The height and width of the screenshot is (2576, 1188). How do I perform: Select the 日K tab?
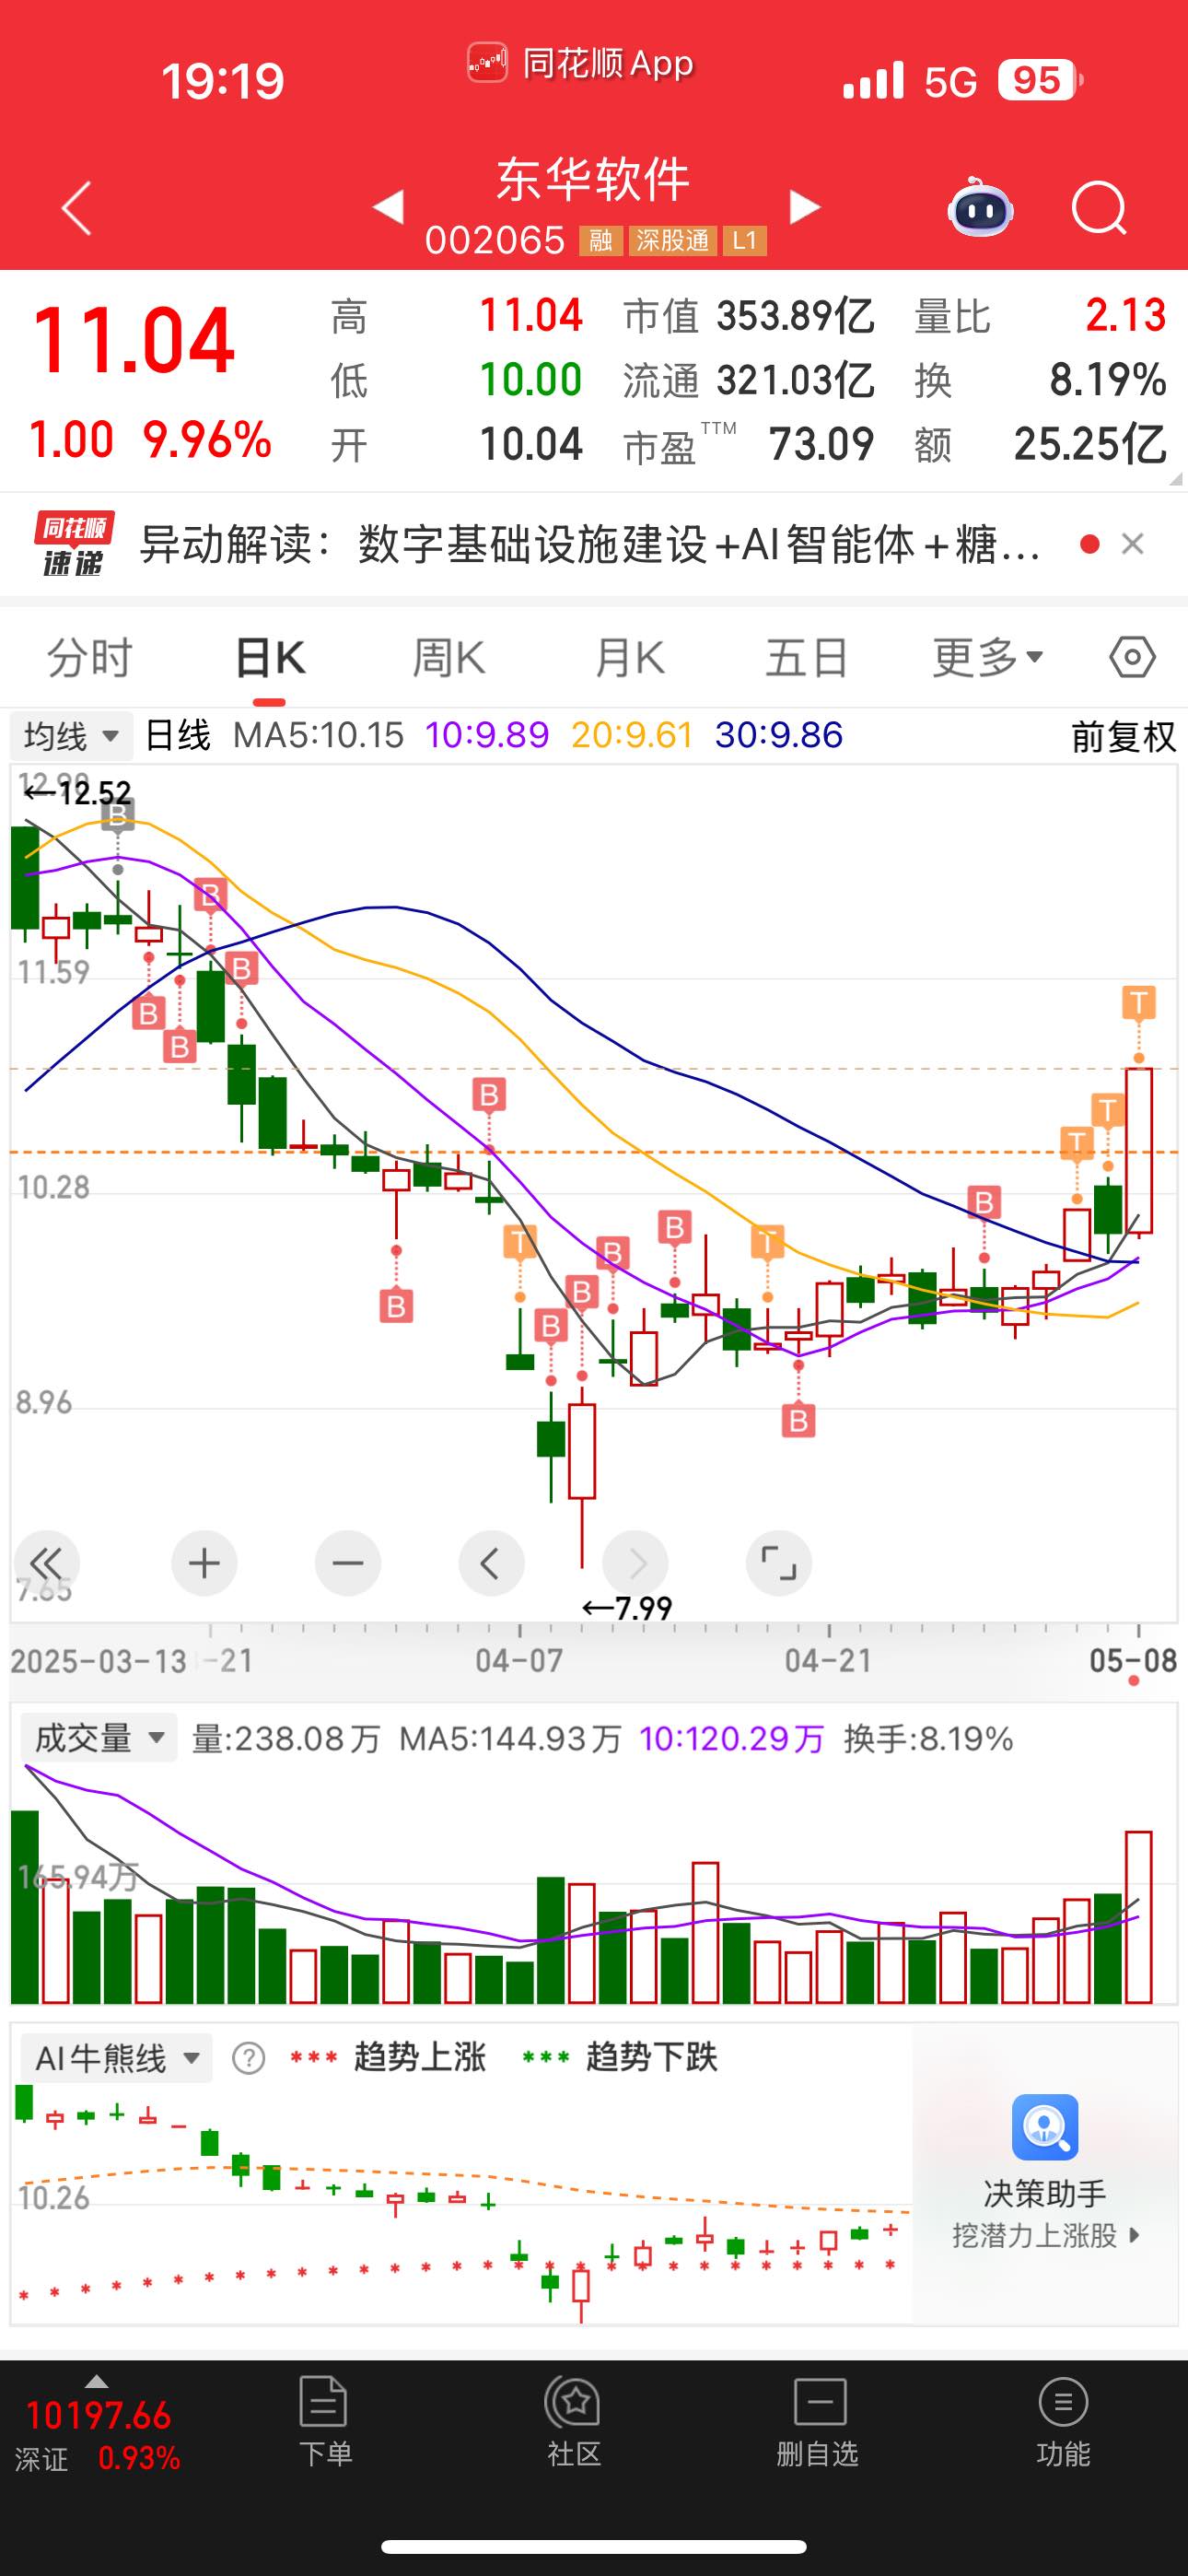coord(270,658)
